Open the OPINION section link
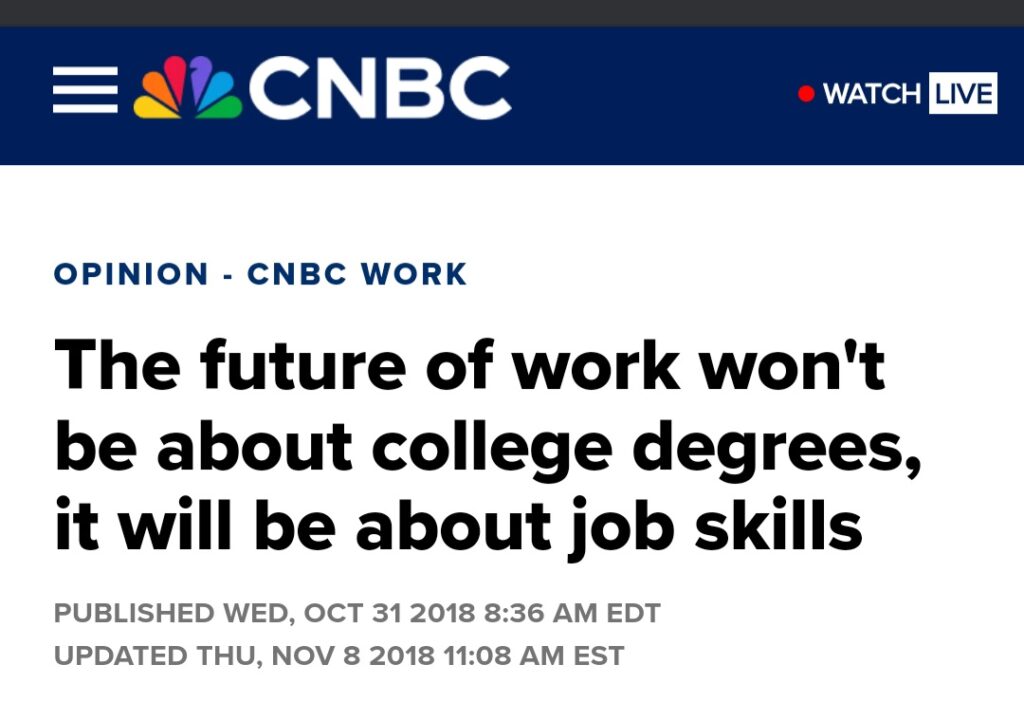The image size is (1024, 720). (x=131, y=273)
